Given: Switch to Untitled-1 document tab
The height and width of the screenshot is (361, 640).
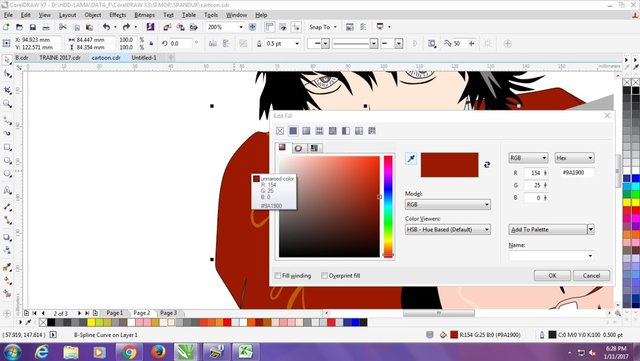Looking at the screenshot, I should pyautogui.click(x=144, y=58).
